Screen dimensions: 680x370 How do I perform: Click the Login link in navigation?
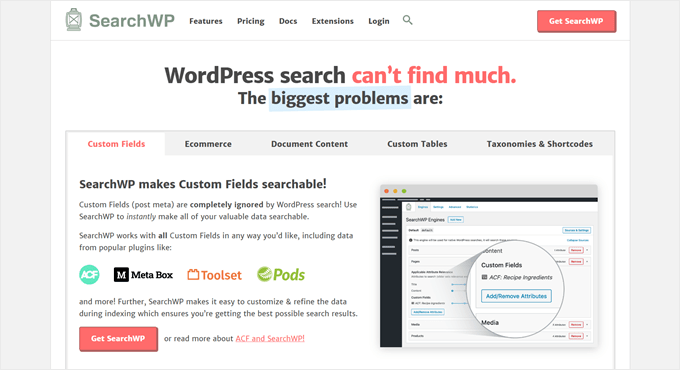click(379, 21)
